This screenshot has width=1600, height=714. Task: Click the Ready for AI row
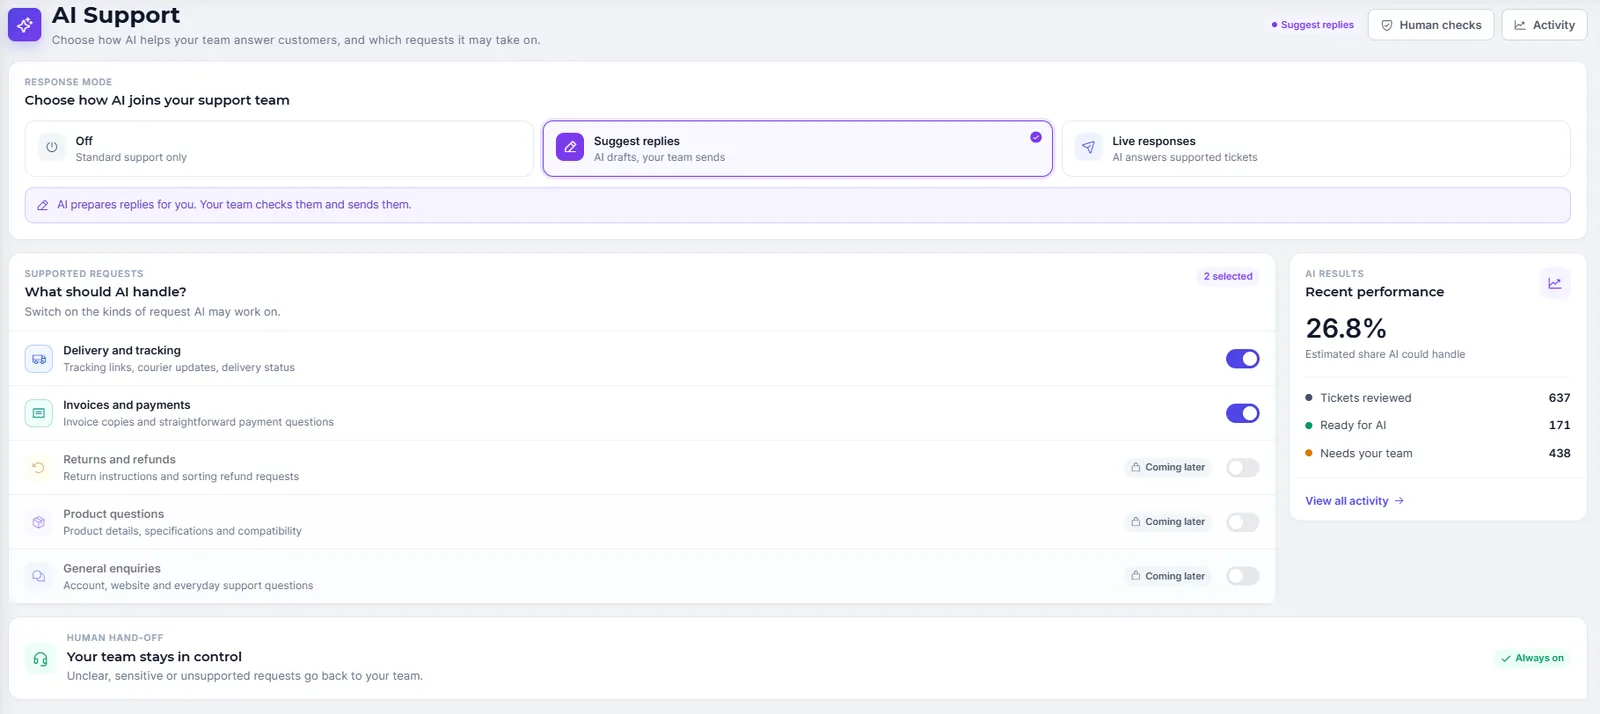pos(1438,425)
